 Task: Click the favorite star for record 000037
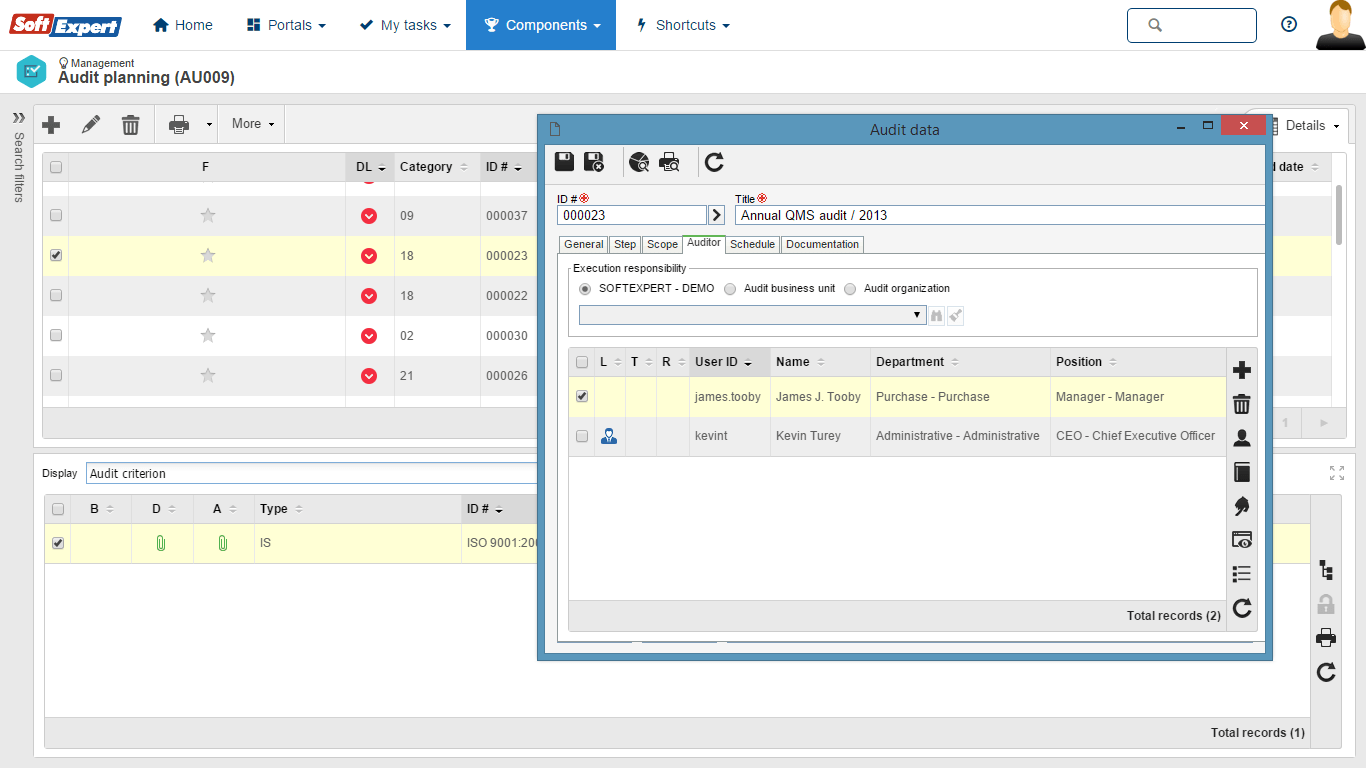click(x=208, y=215)
